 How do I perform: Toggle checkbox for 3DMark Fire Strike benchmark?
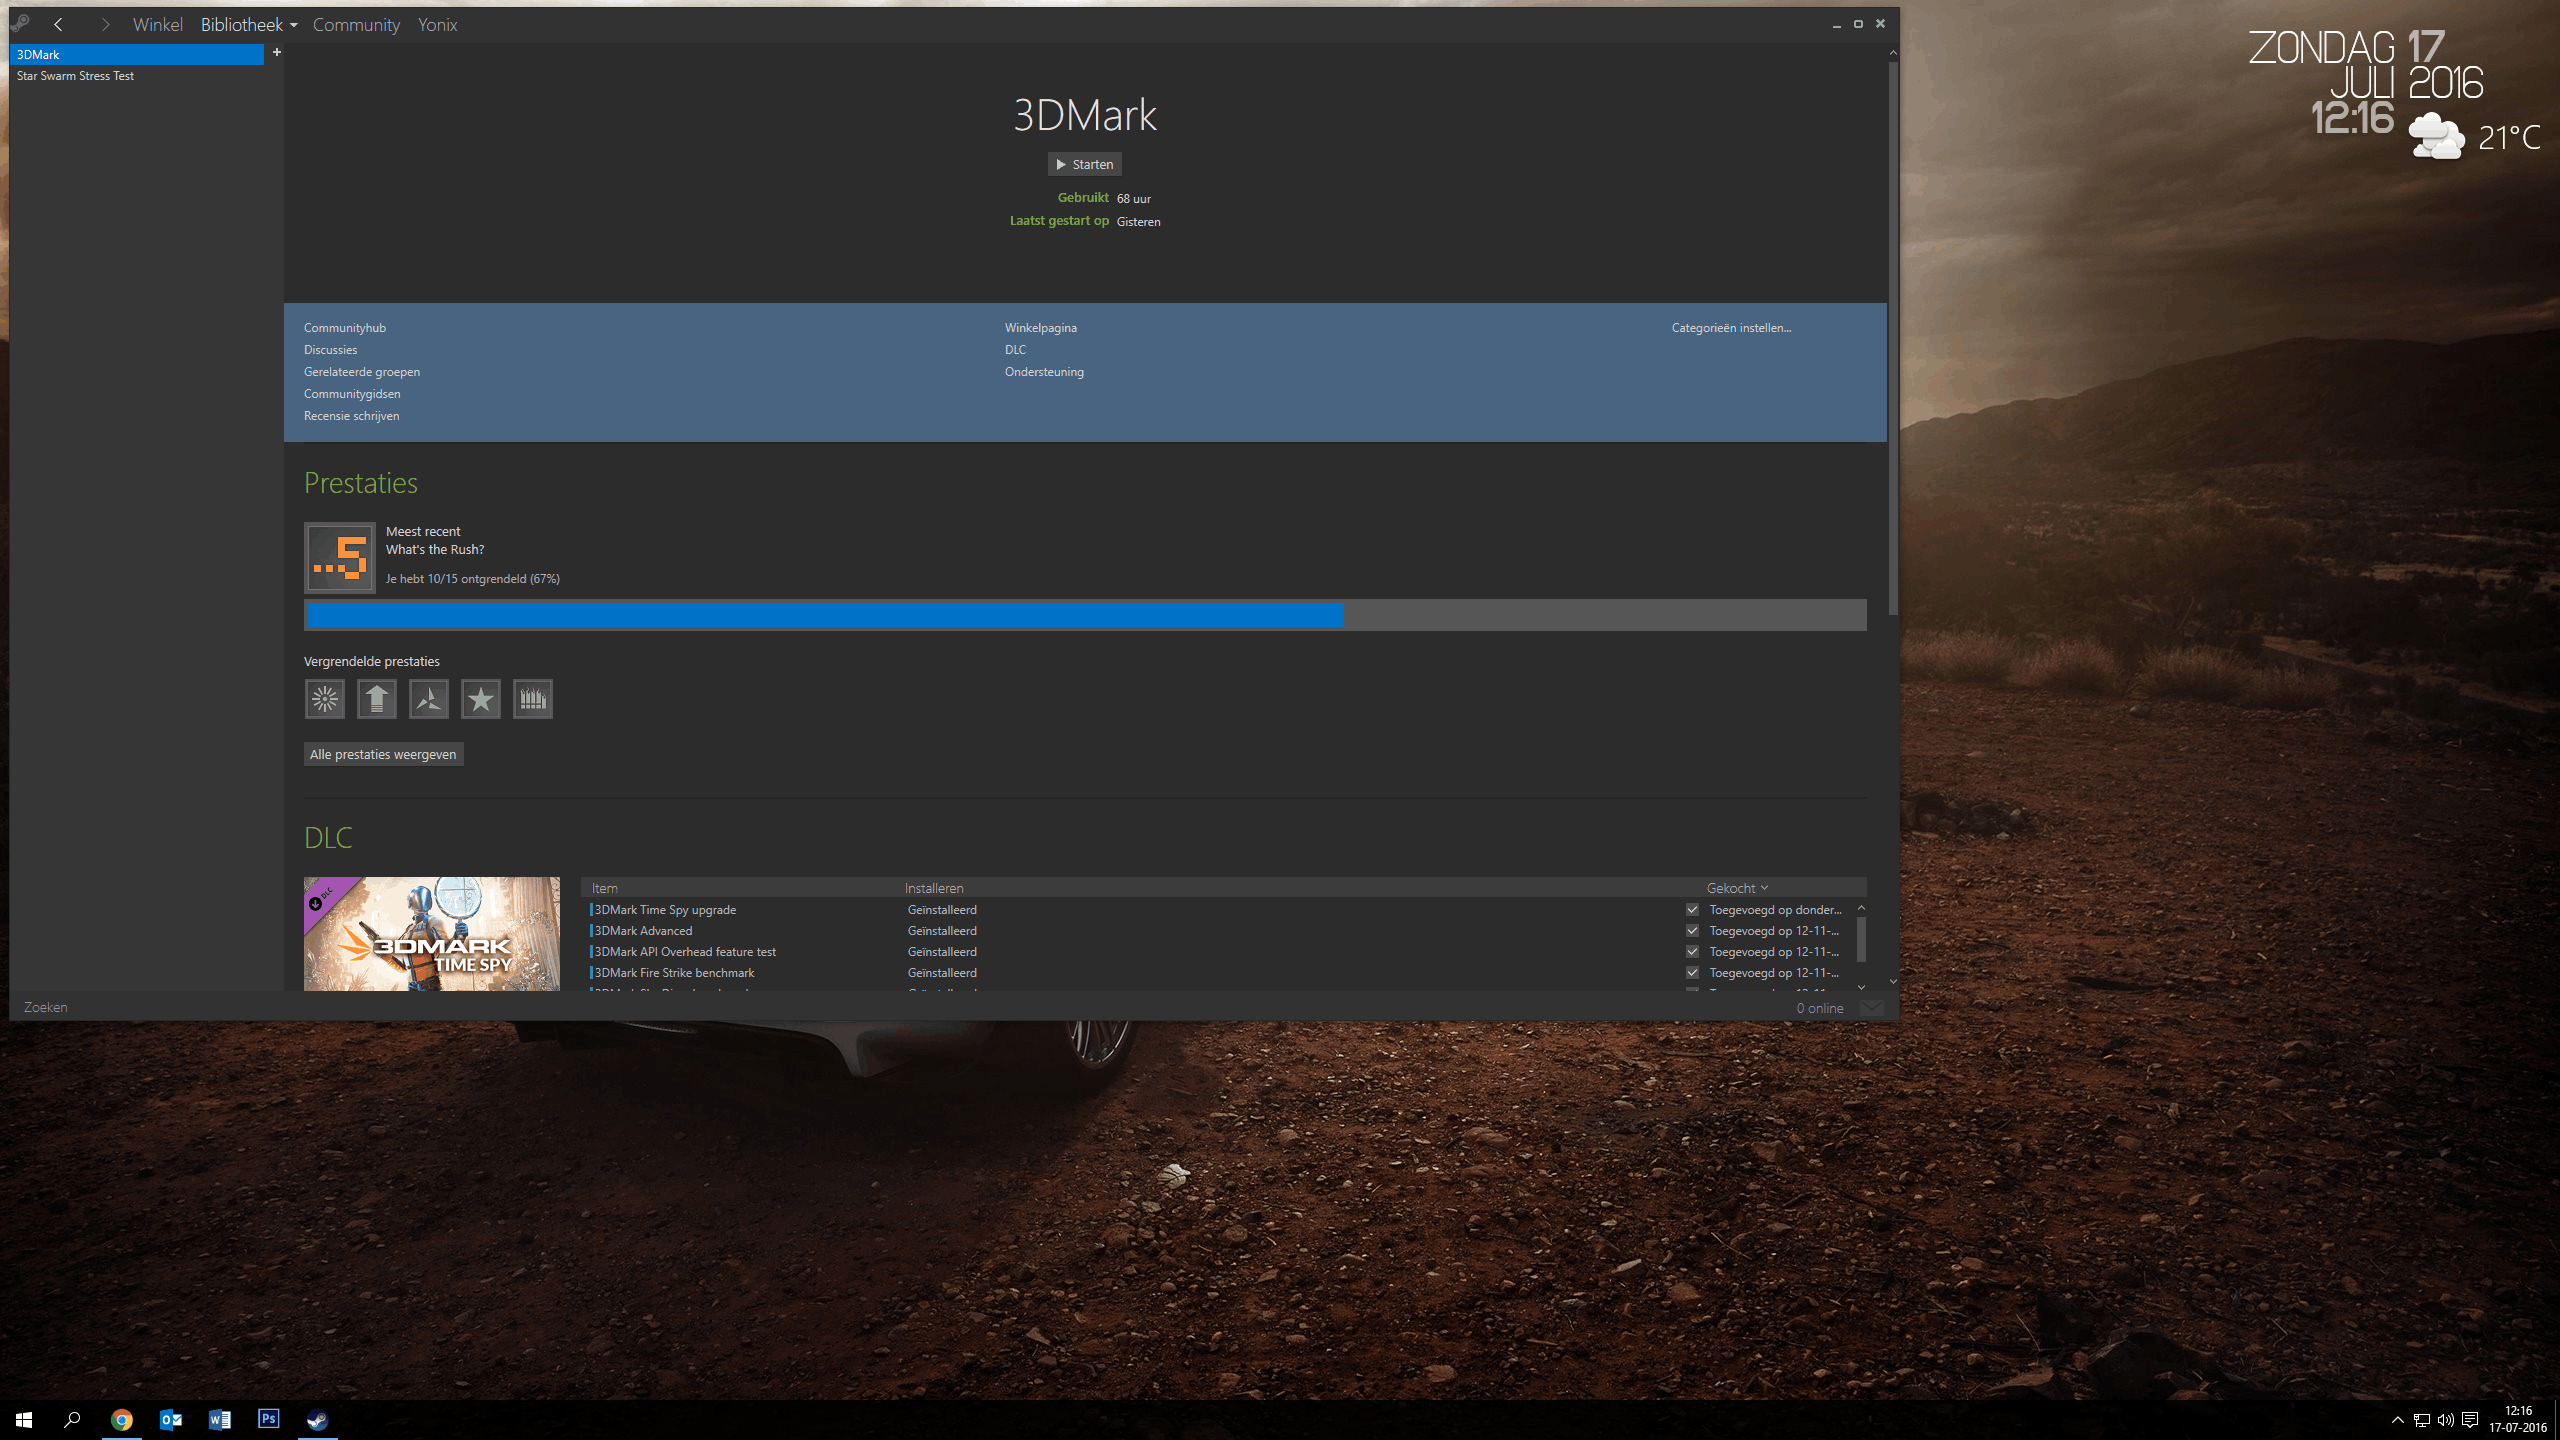click(x=1692, y=973)
